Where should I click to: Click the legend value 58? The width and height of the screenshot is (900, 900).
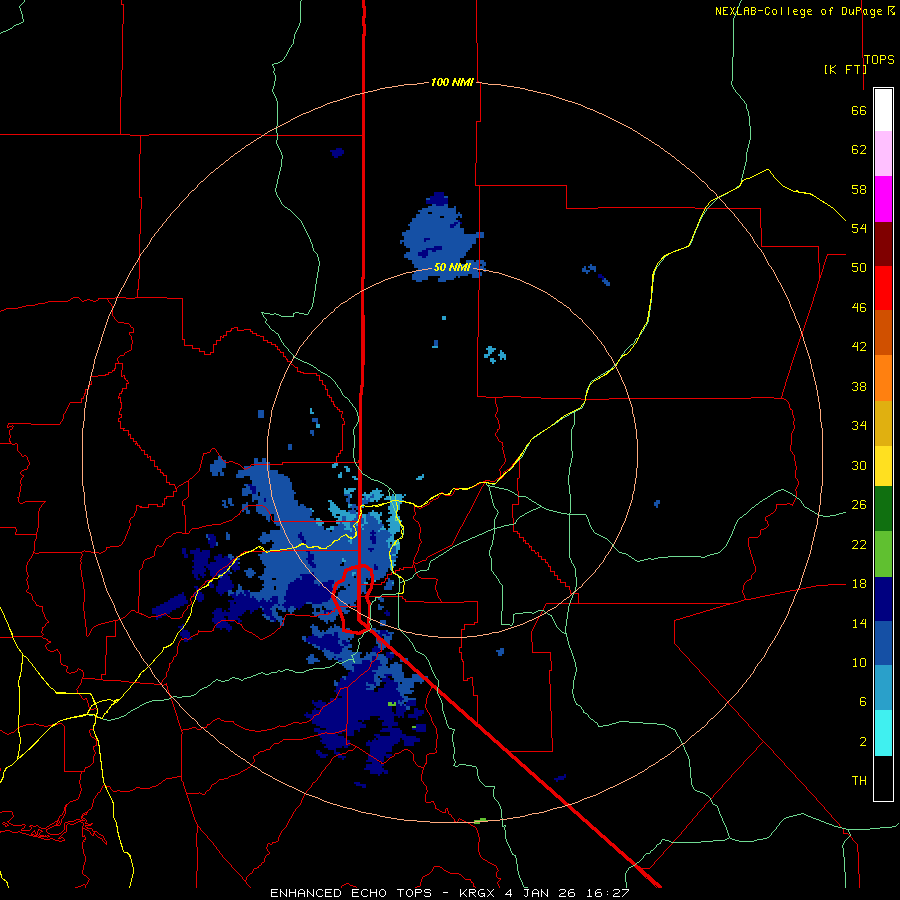click(x=859, y=189)
